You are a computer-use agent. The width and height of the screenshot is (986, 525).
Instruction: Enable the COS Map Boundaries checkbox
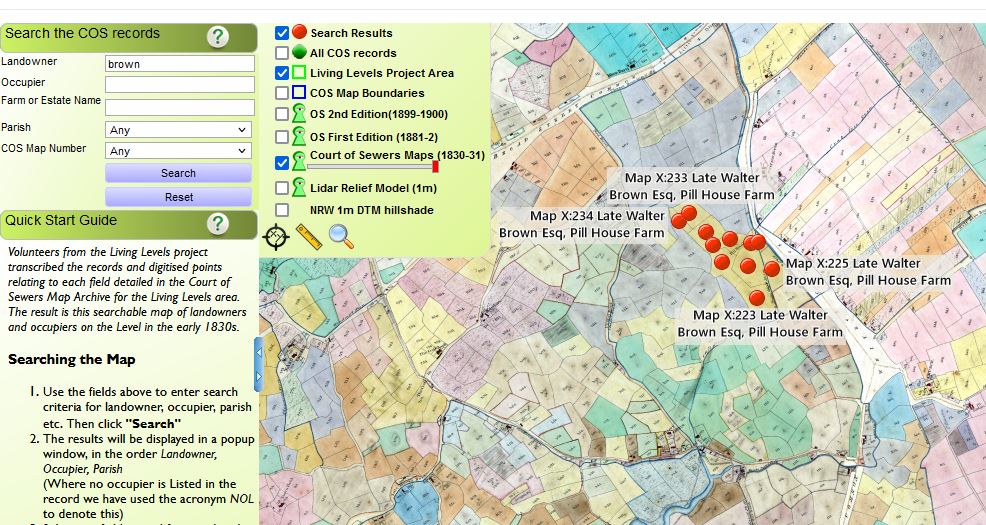click(x=282, y=93)
